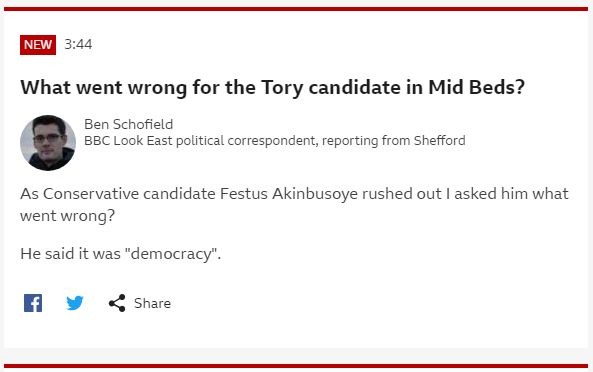
Task: Click 'went wrong?' on the second paragraph line
Action: 67,216
